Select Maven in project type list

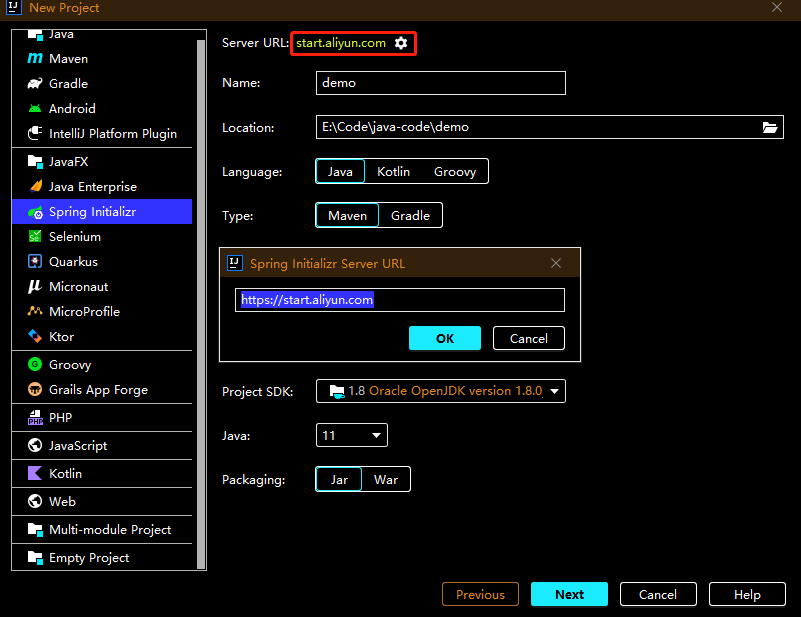(102, 58)
